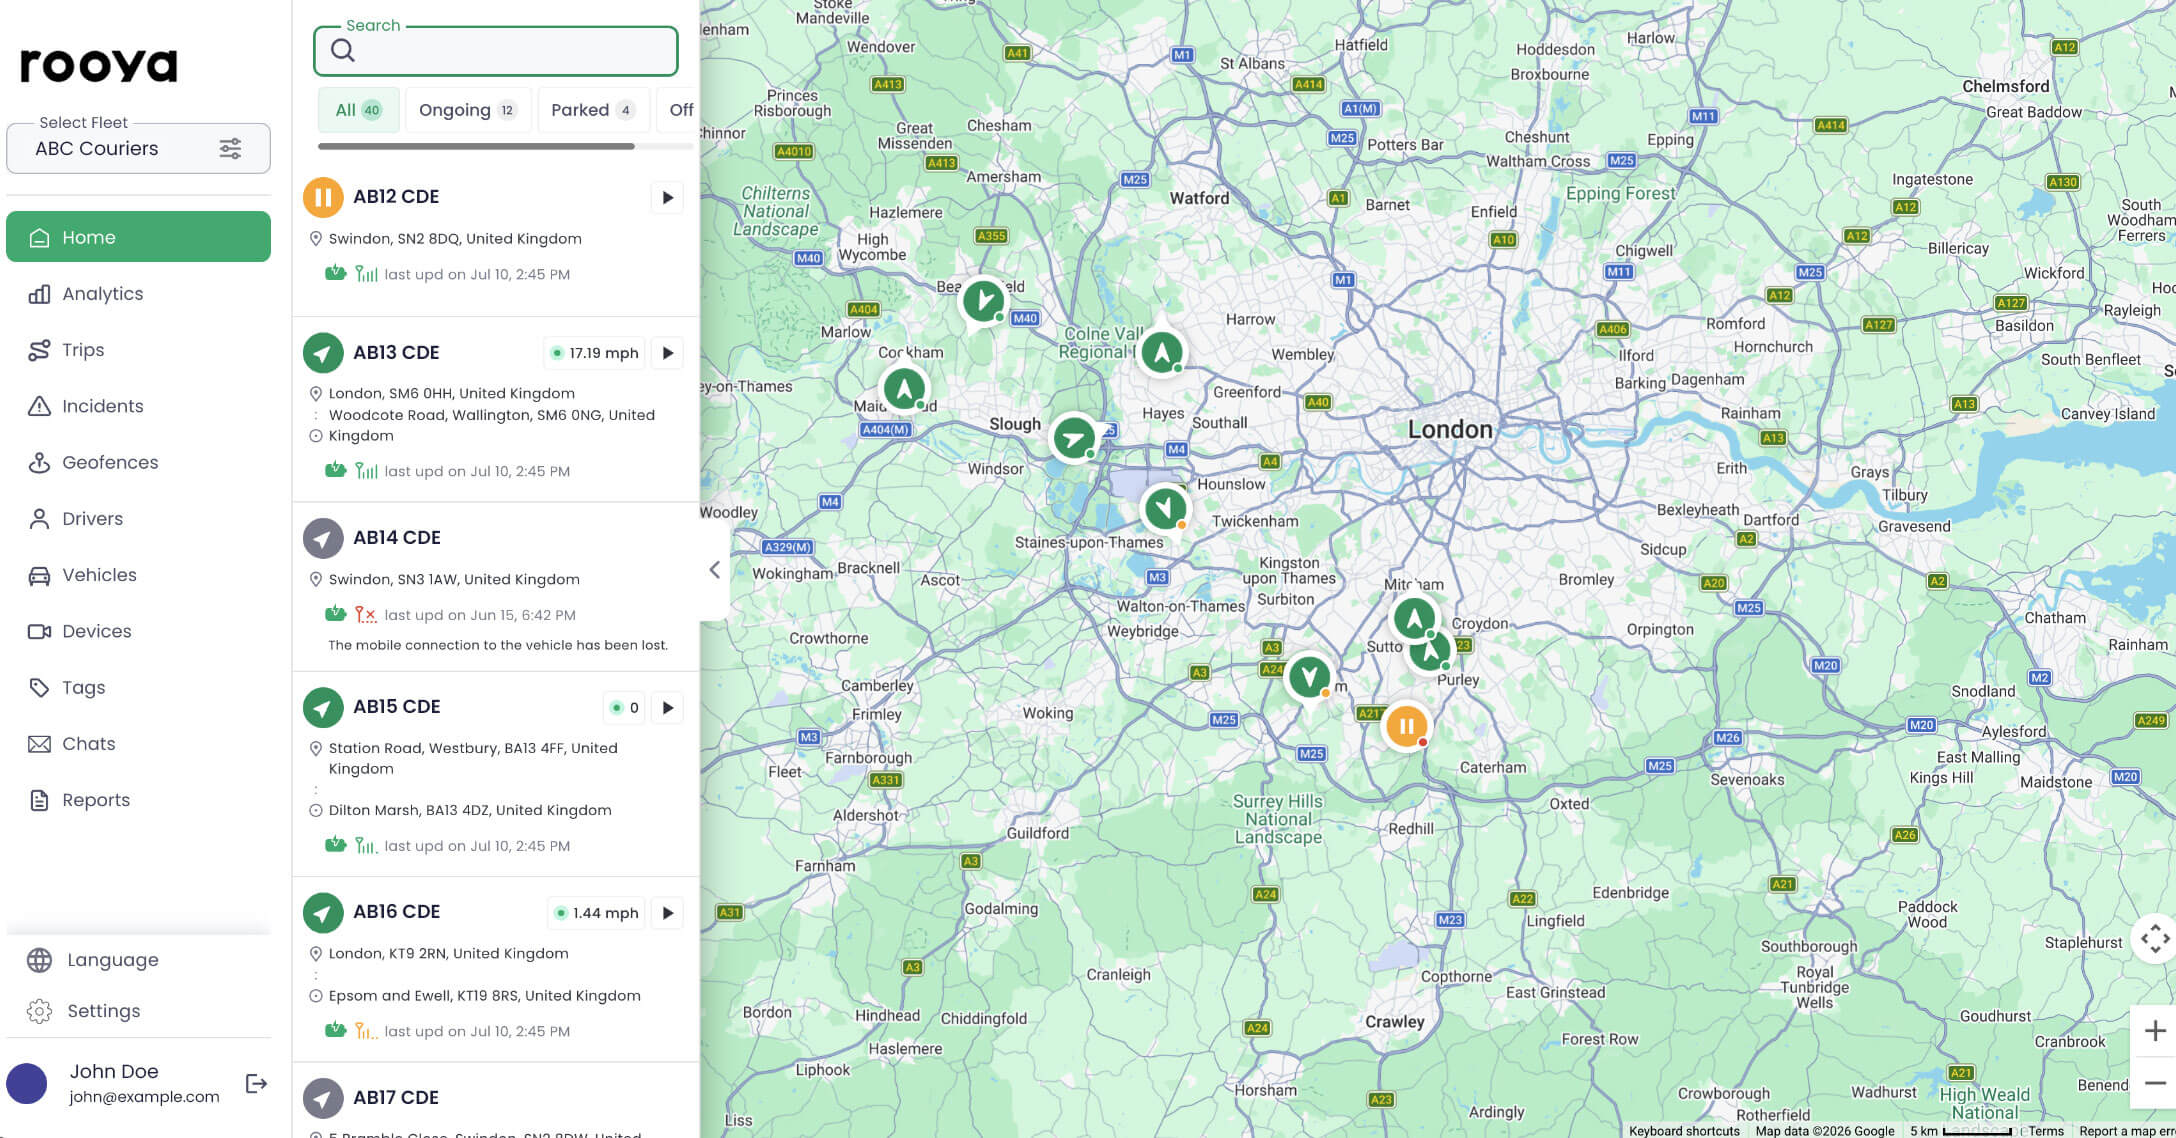Select the All 40 filter tab
The width and height of the screenshot is (2176, 1138).
tap(358, 110)
